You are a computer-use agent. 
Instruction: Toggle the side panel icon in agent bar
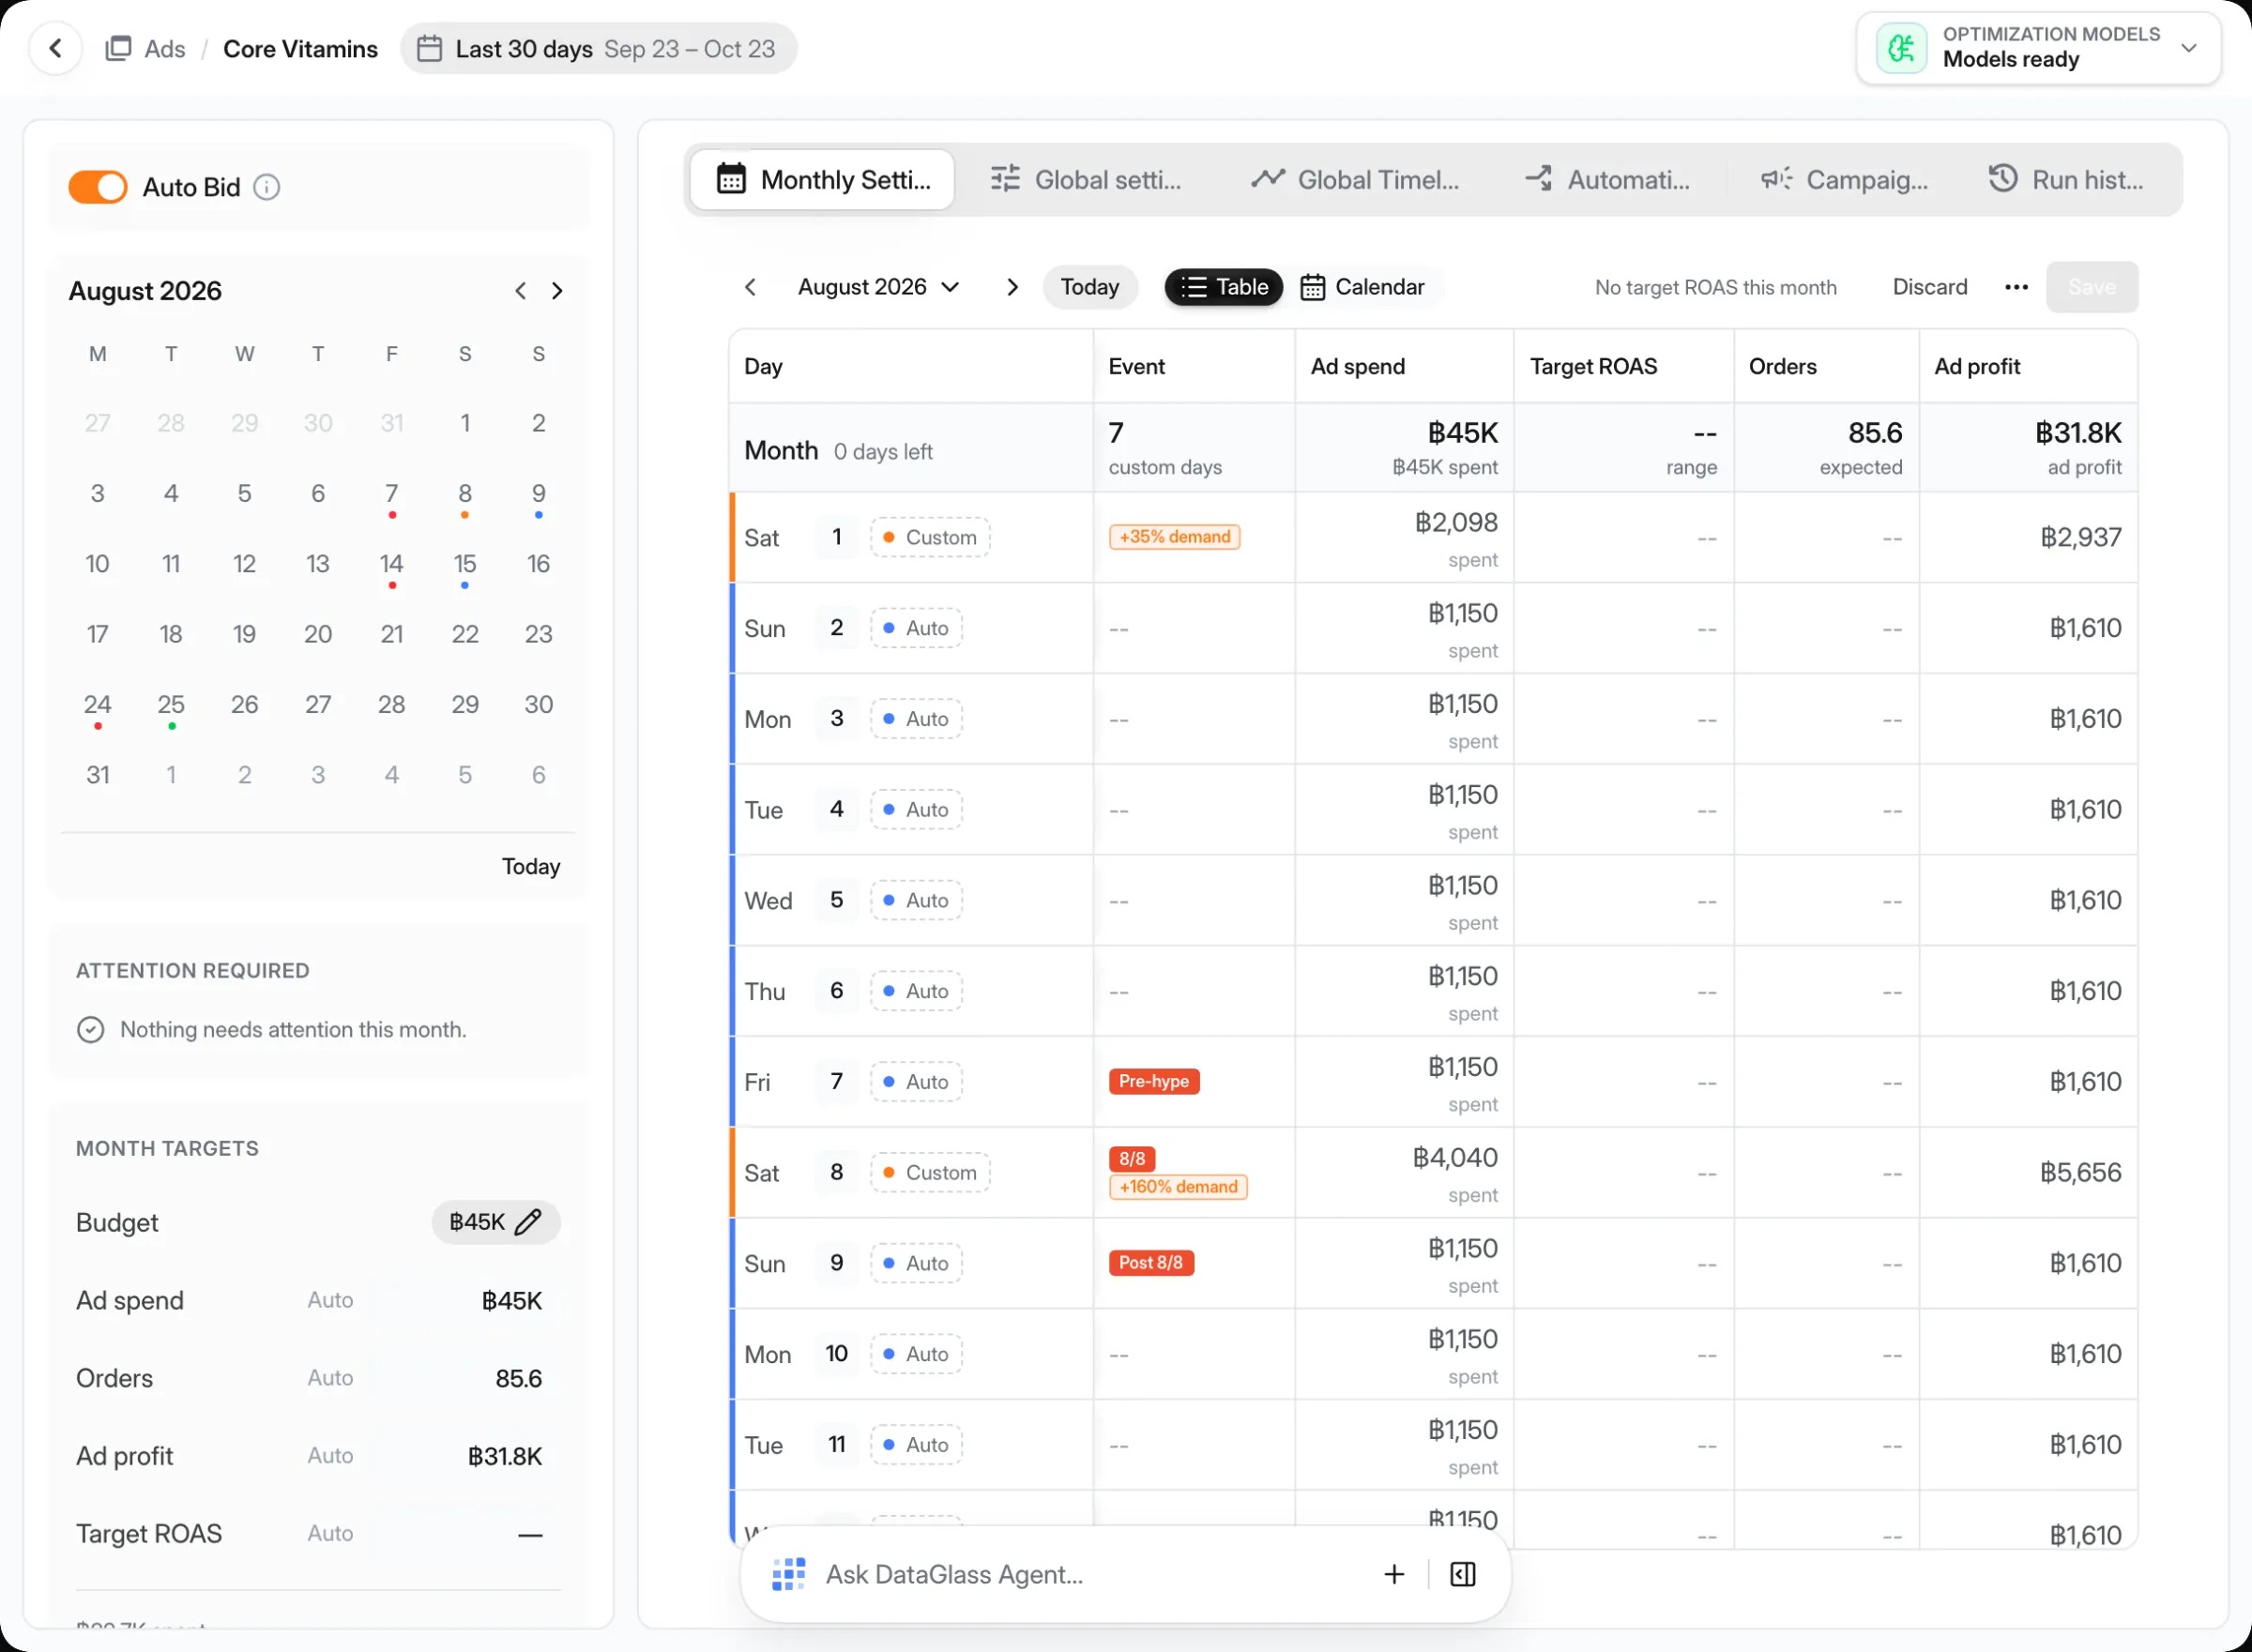pyautogui.click(x=1462, y=1574)
